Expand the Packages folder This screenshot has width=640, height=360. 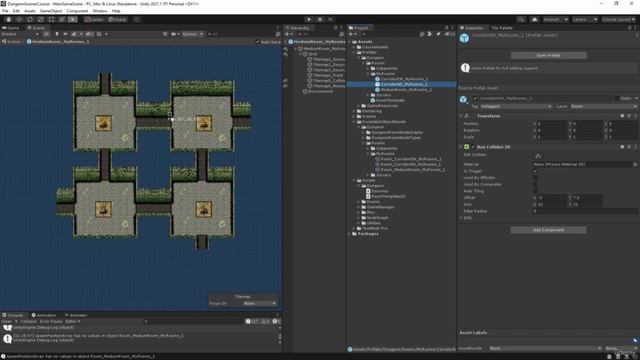(x=350, y=234)
